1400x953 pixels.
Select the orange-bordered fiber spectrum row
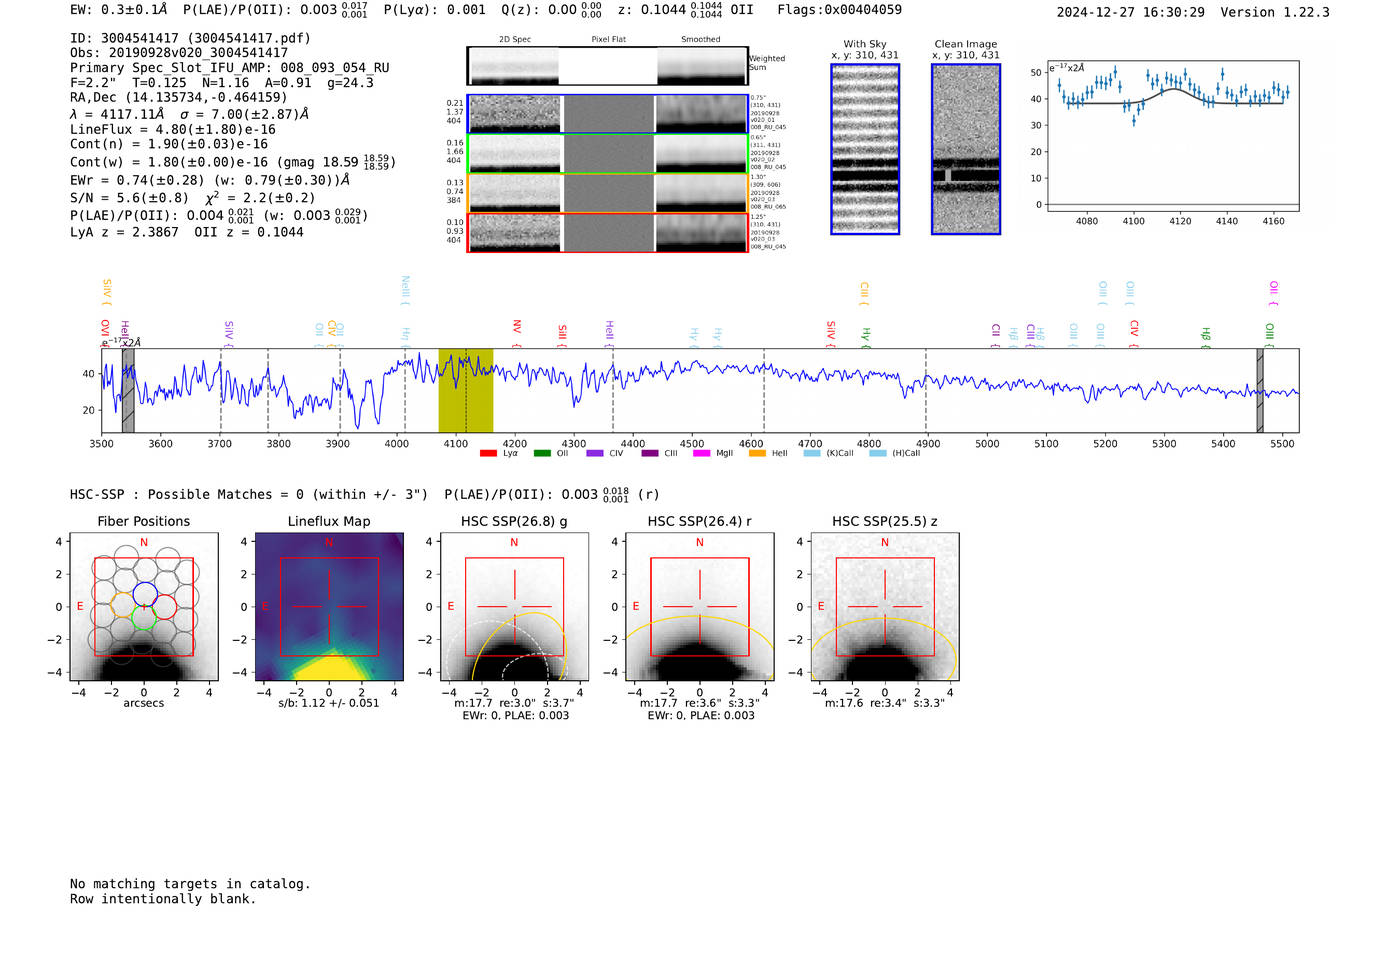[608, 193]
